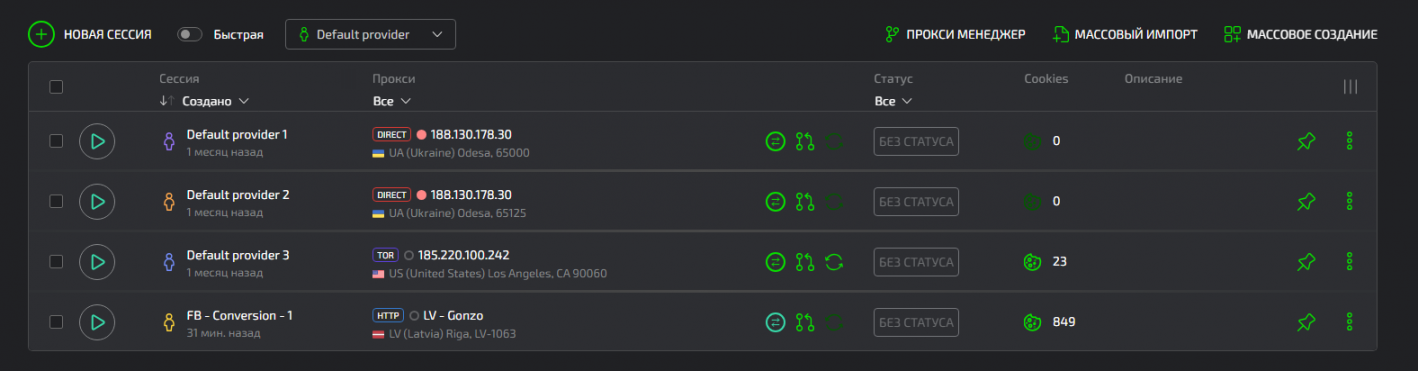Open МАССОВЫЙ ИМПОРТ
Image resolution: width=1418 pixels, height=371 pixels.
point(1125,34)
